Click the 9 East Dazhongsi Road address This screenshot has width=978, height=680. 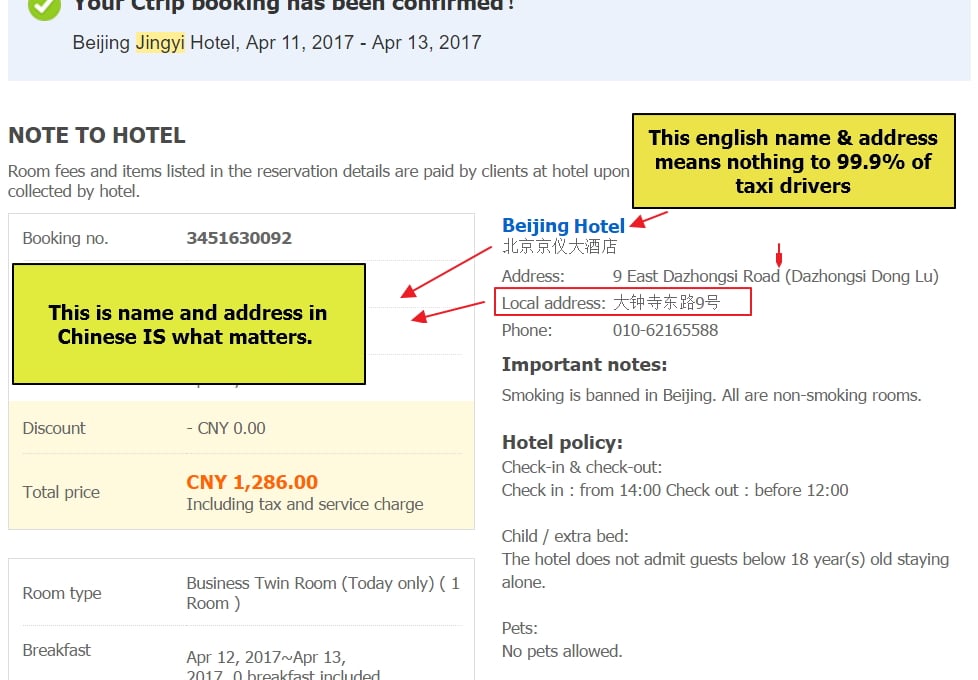[775, 276]
